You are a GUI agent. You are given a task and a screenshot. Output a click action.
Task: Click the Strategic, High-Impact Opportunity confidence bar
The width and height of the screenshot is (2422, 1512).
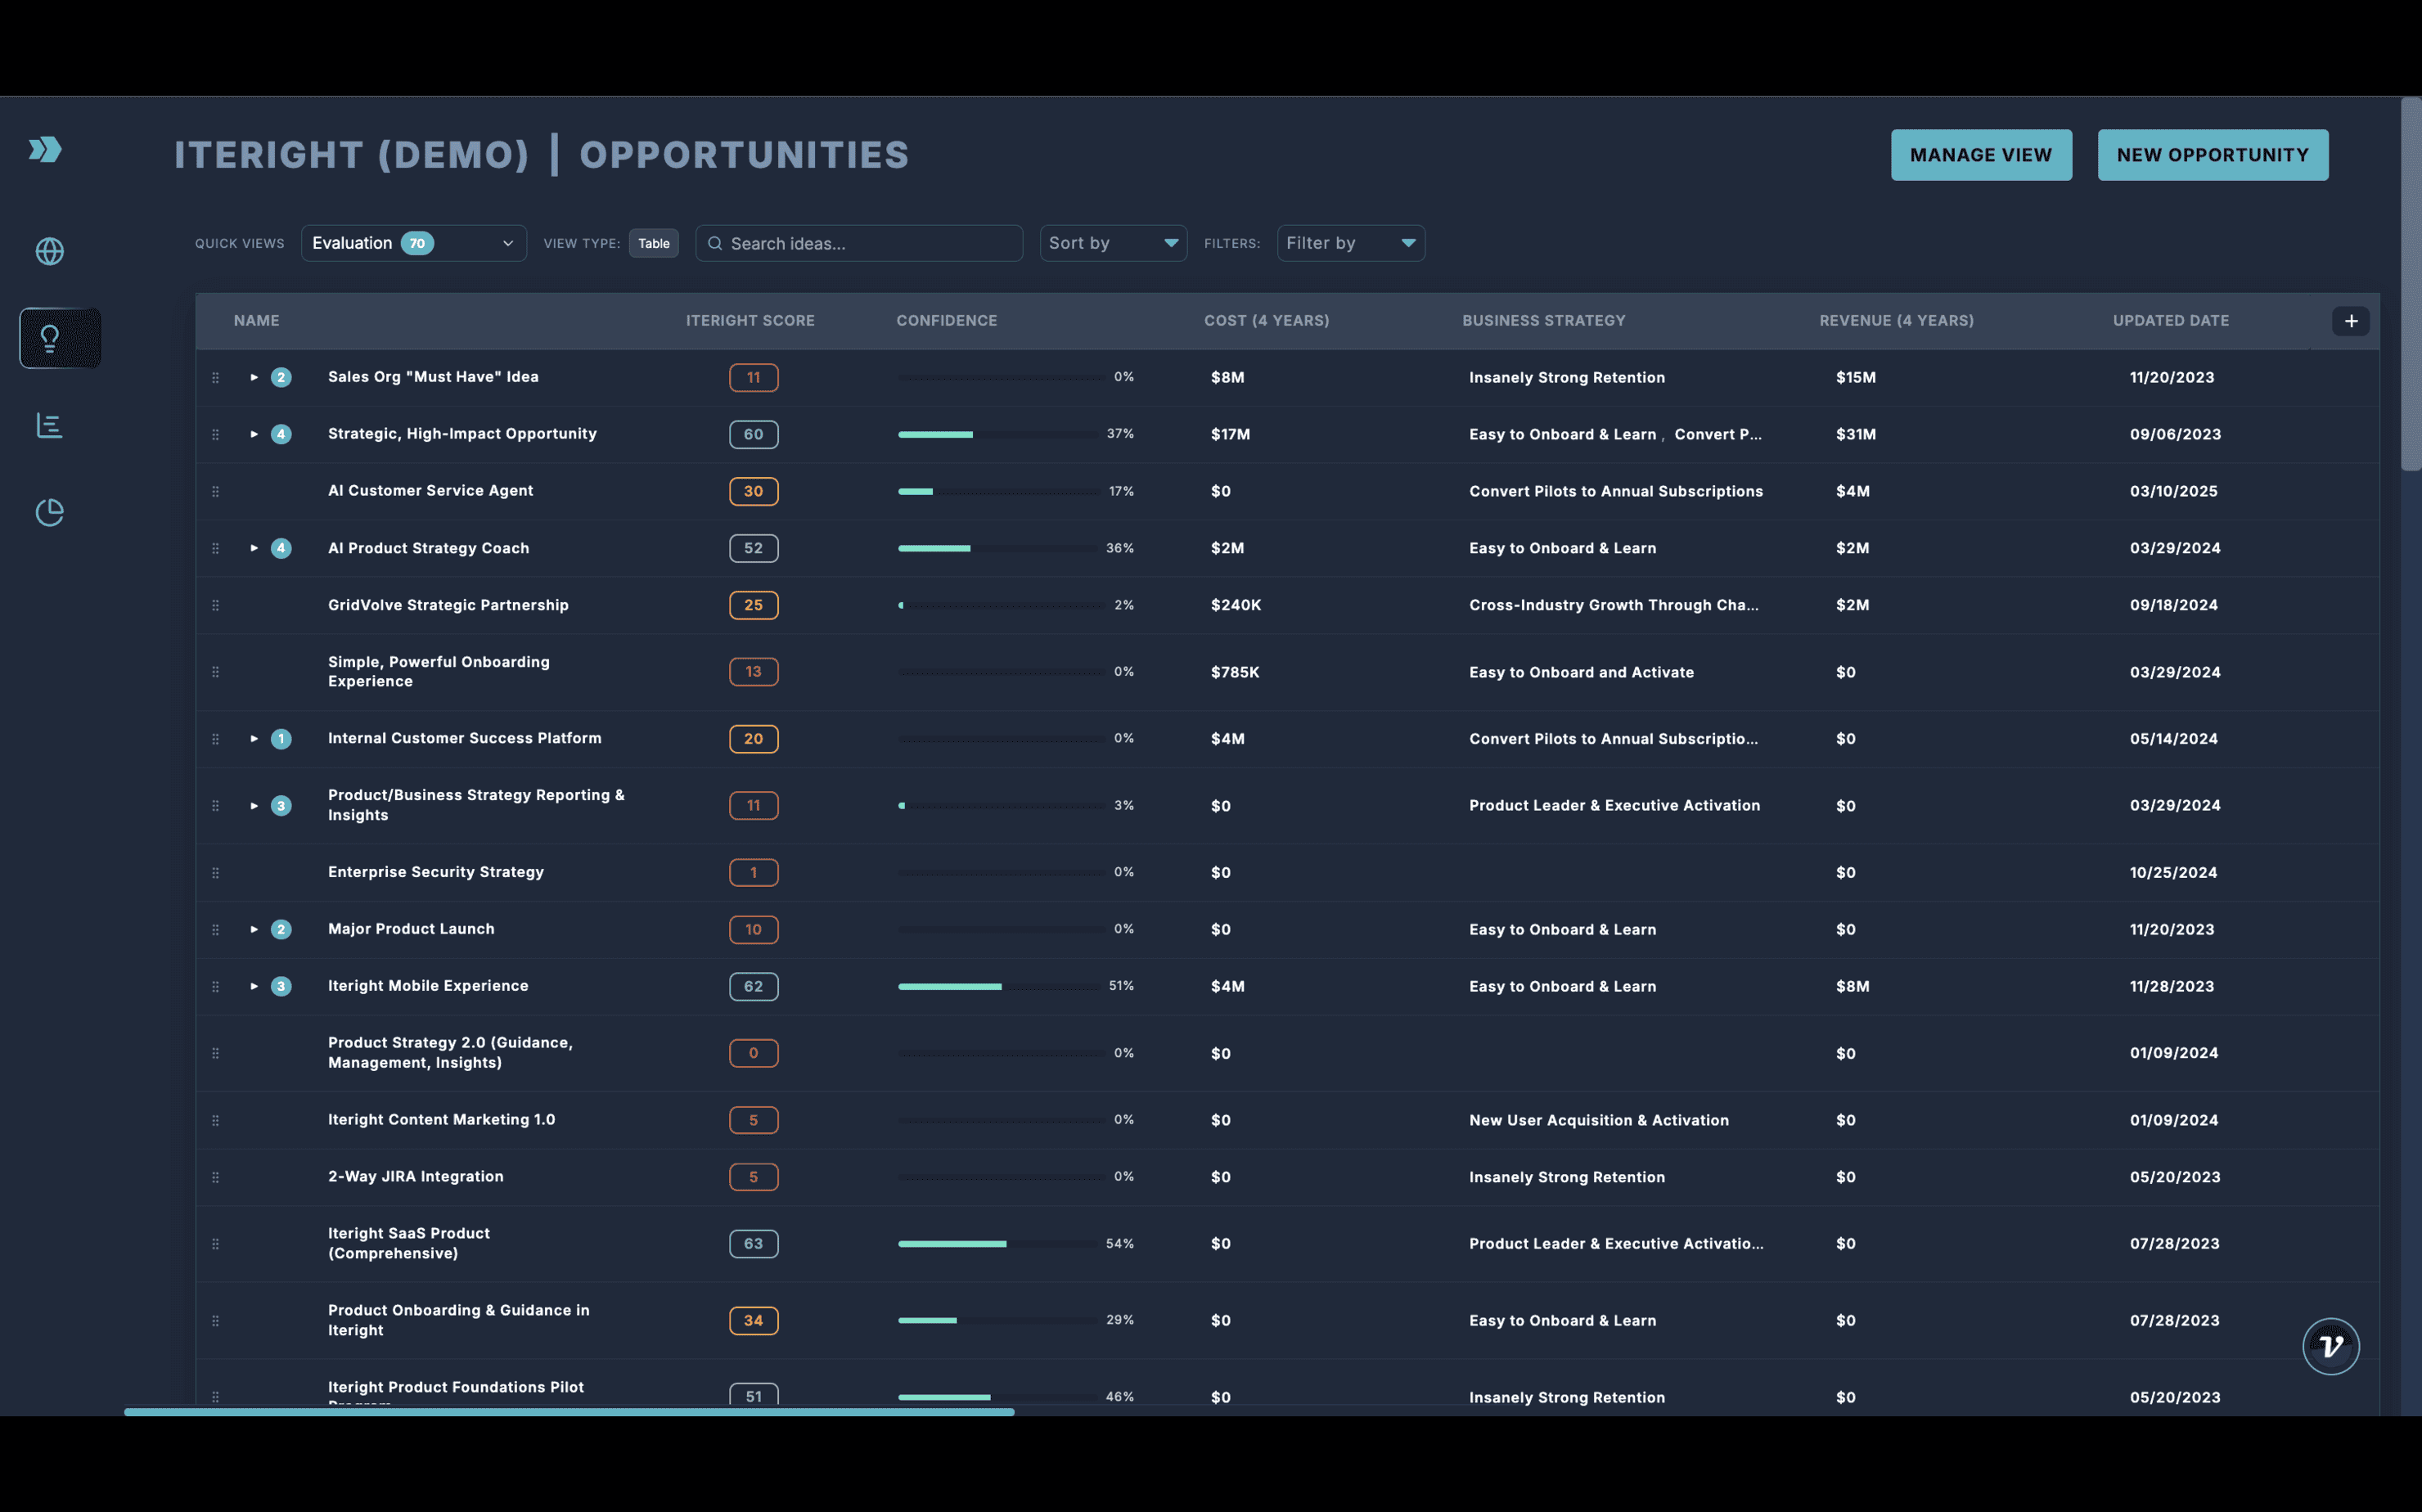point(998,434)
